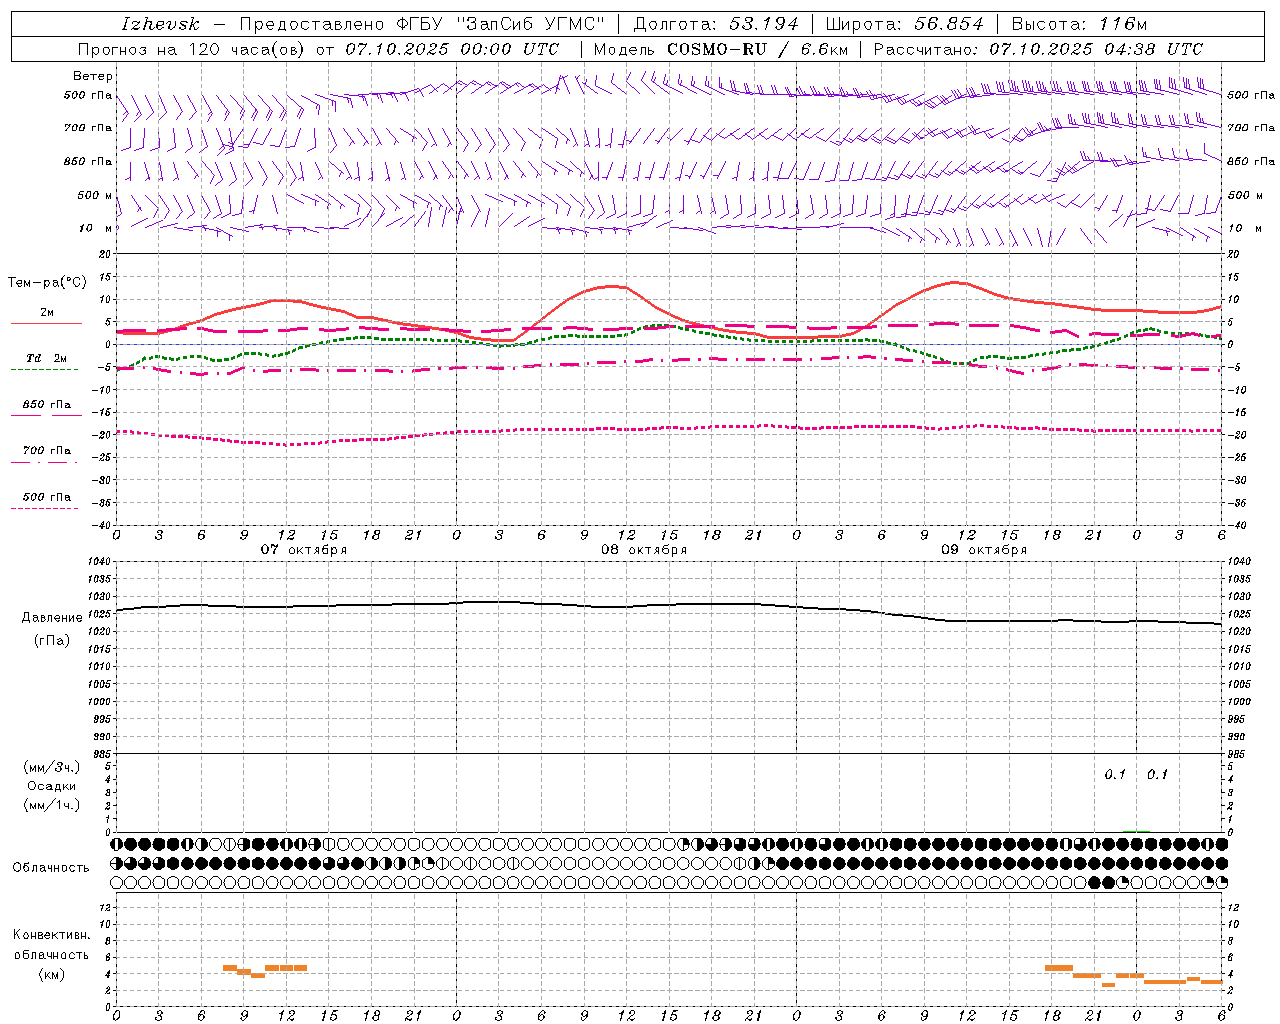Viewport: 1280px width, 1024px height.
Task: Click the 2m temperature curve peak on 08 октября
Action: click(x=611, y=286)
